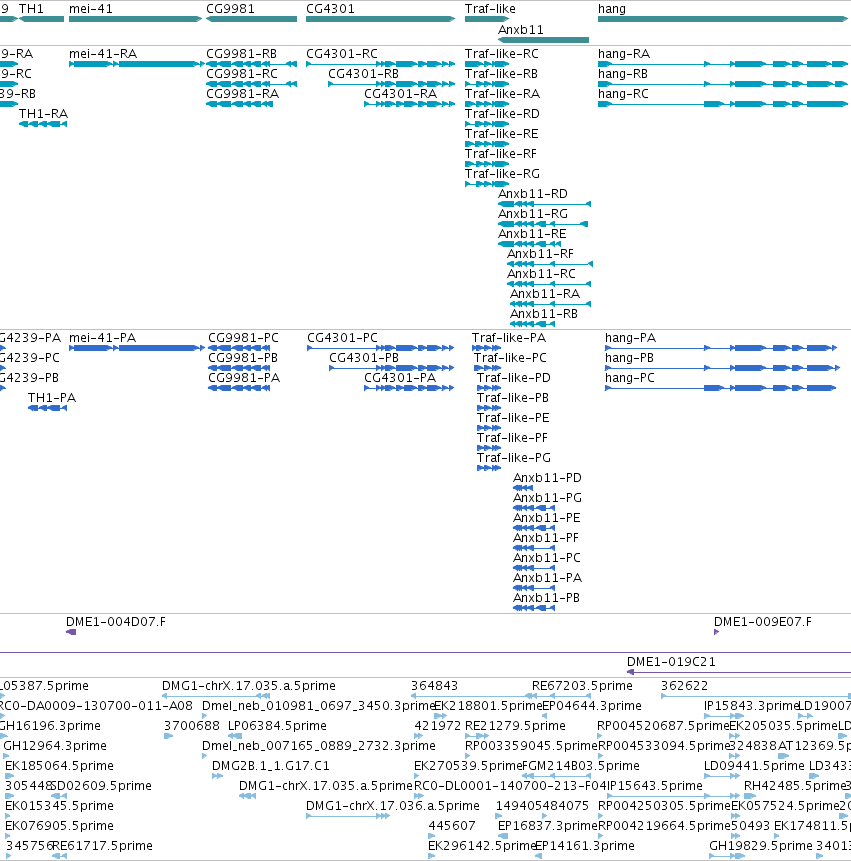Select transcript Traf-like-RD
The height and width of the screenshot is (861, 851).
point(487,124)
